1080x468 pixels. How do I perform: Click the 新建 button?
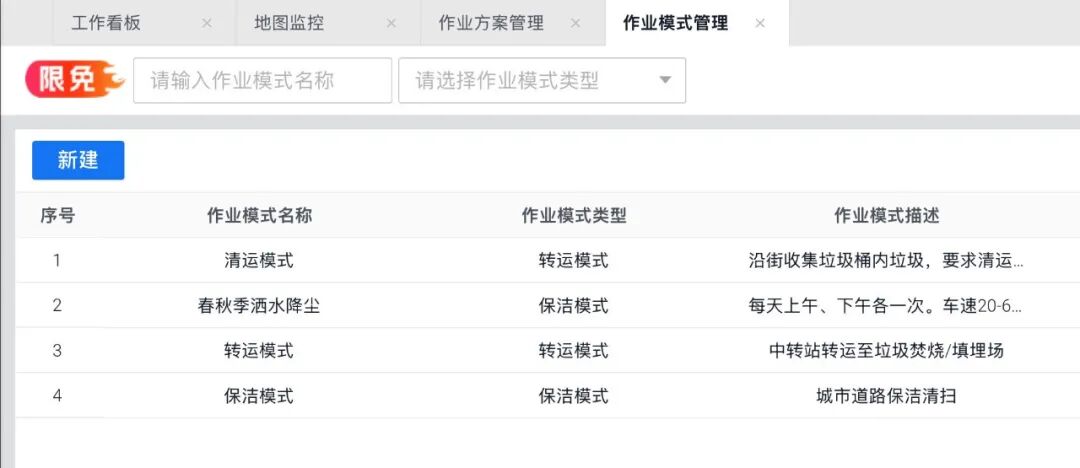pyautogui.click(x=78, y=161)
